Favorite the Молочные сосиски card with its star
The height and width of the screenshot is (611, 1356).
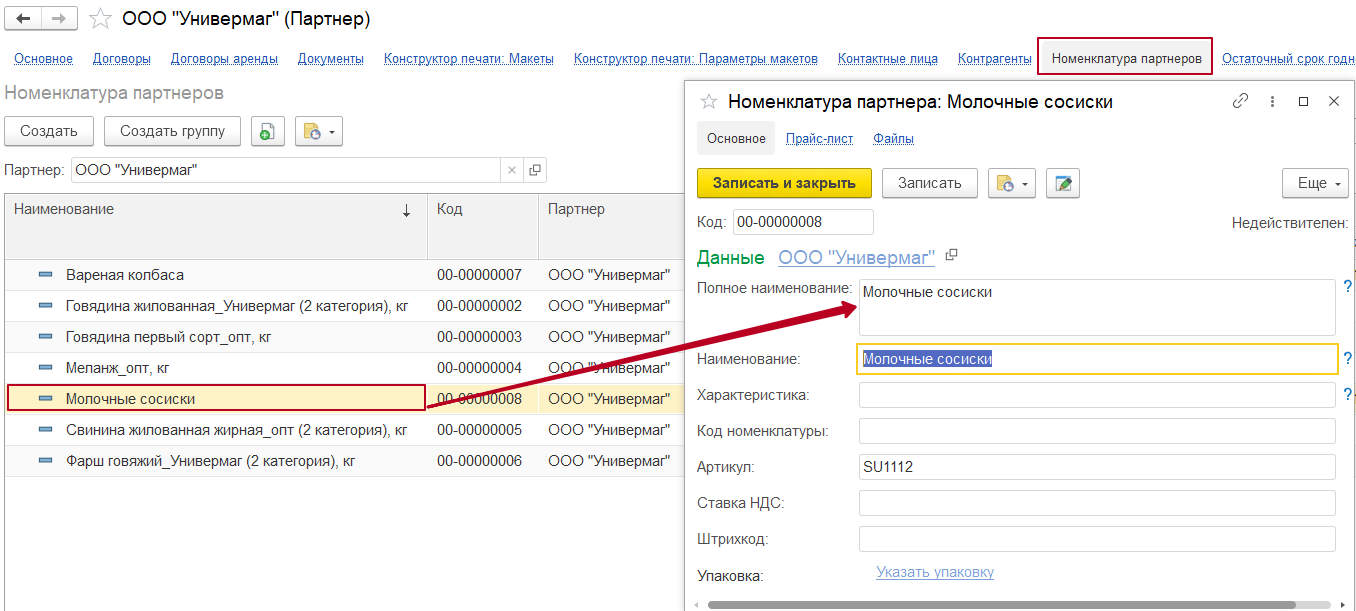(x=709, y=102)
